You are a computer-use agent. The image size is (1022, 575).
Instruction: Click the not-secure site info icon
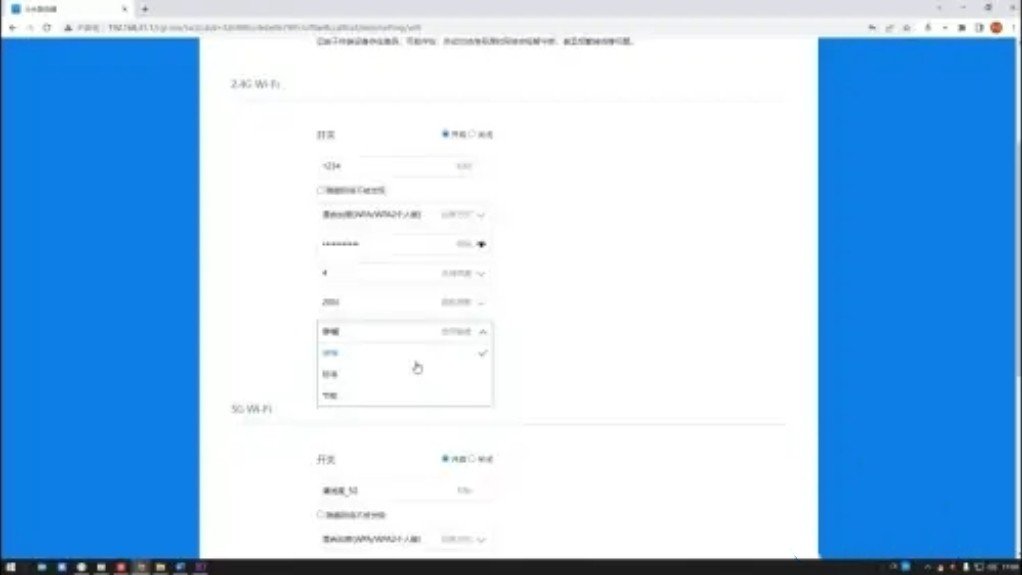tap(68, 28)
